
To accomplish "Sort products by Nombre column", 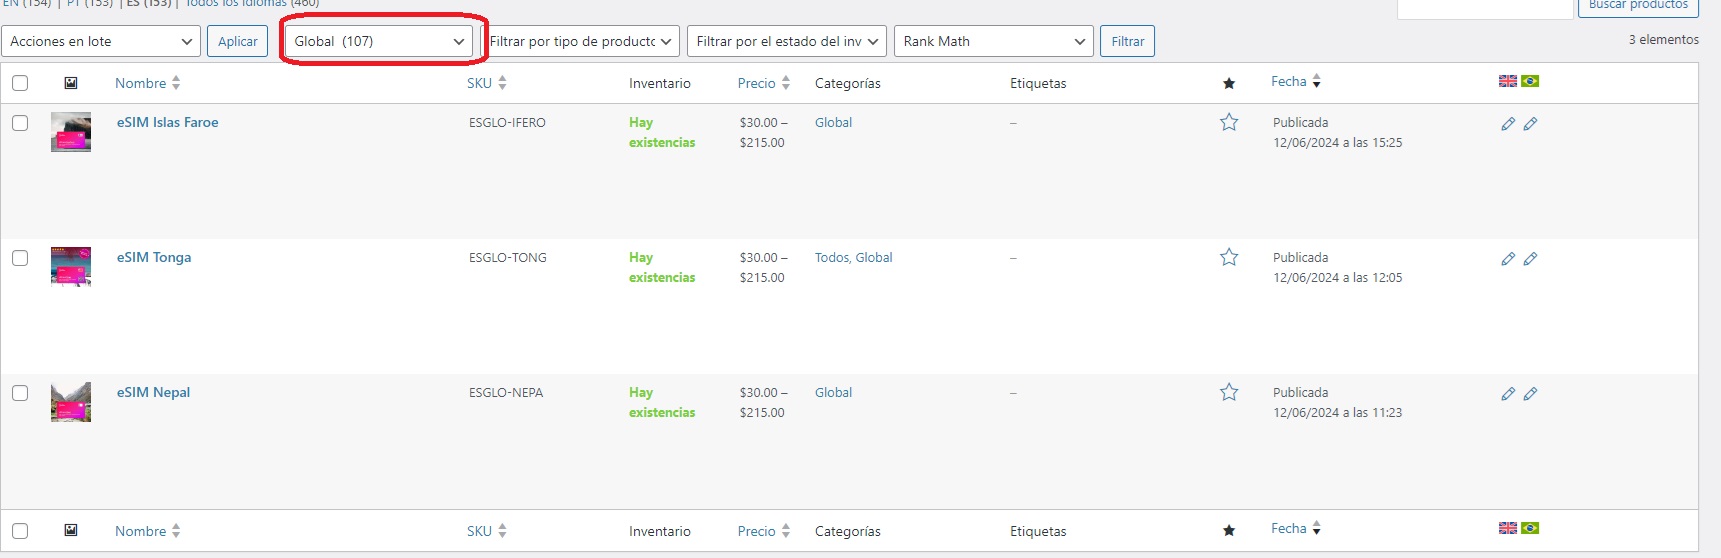I will (x=141, y=83).
